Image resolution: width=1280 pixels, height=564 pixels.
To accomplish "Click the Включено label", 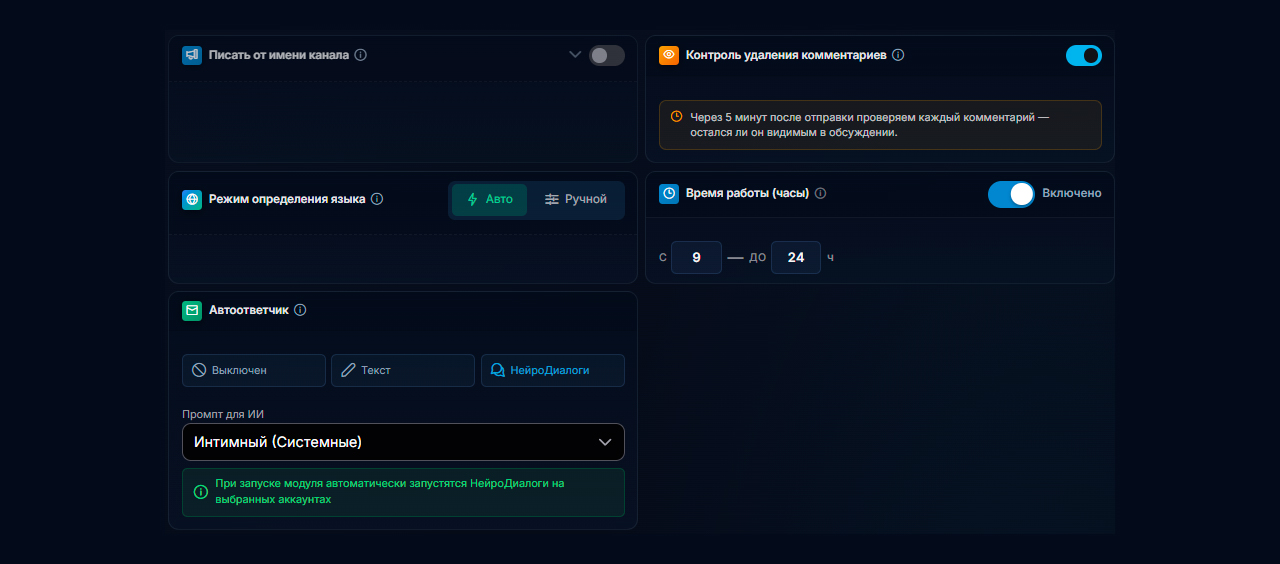I will (1072, 193).
